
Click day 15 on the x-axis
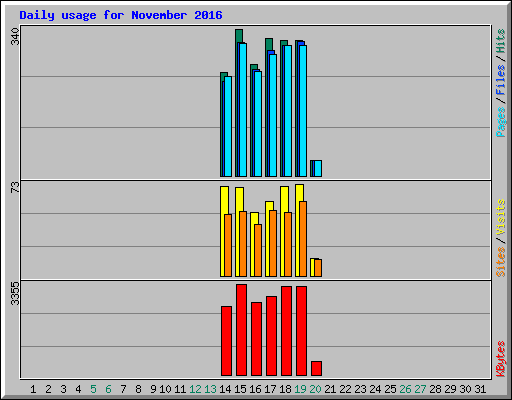[240, 389]
